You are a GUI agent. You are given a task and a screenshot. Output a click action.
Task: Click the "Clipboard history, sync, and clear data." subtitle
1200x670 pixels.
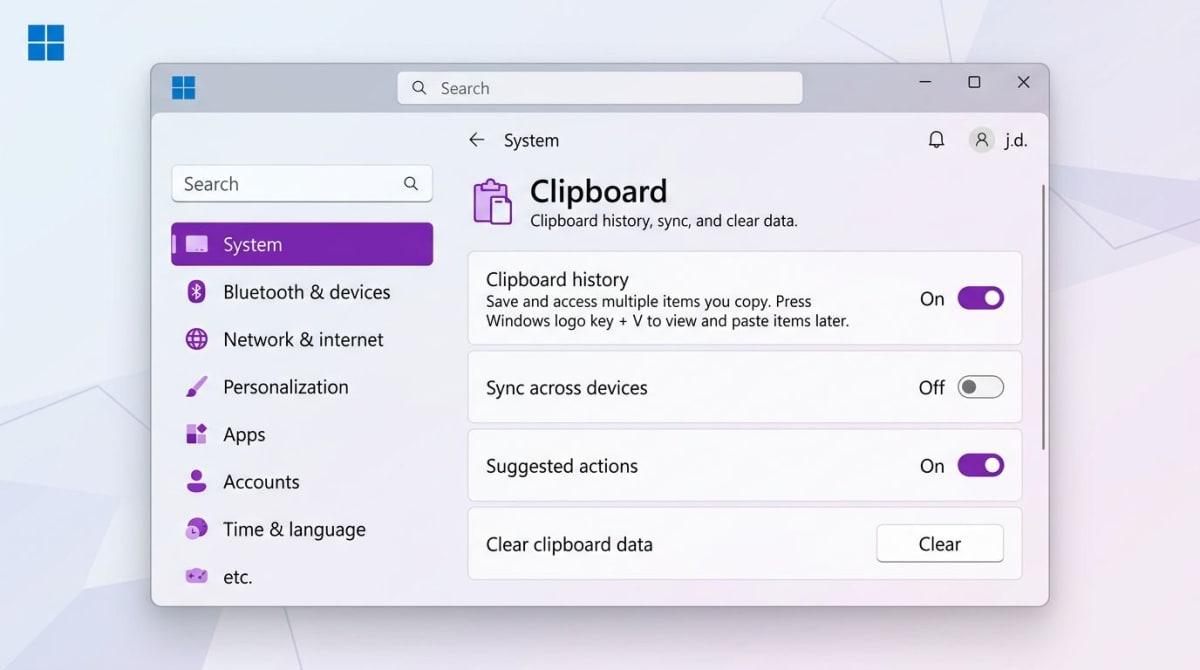pos(664,221)
